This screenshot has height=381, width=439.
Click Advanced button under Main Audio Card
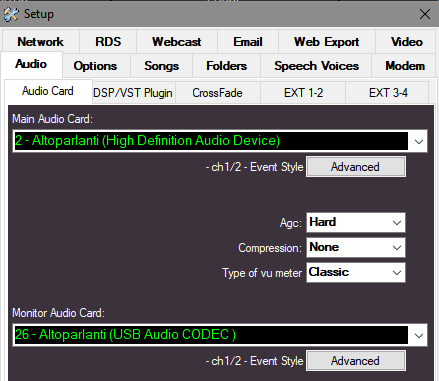pyautogui.click(x=356, y=167)
